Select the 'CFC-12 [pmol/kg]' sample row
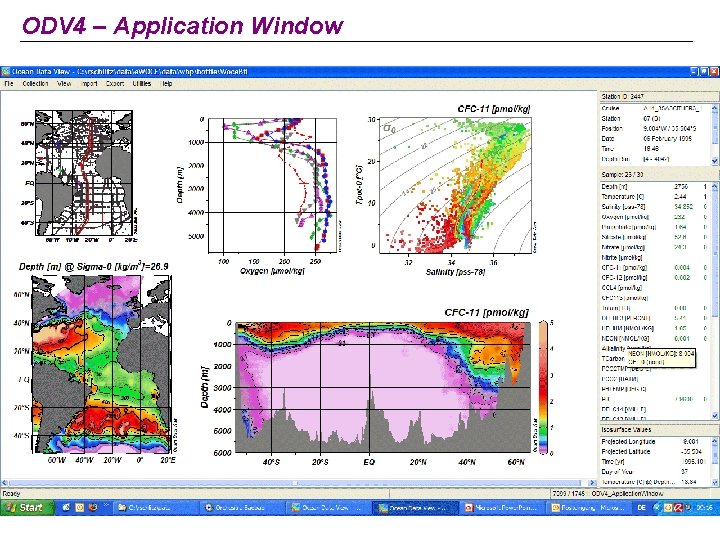The height and width of the screenshot is (540, 720). 655,277
